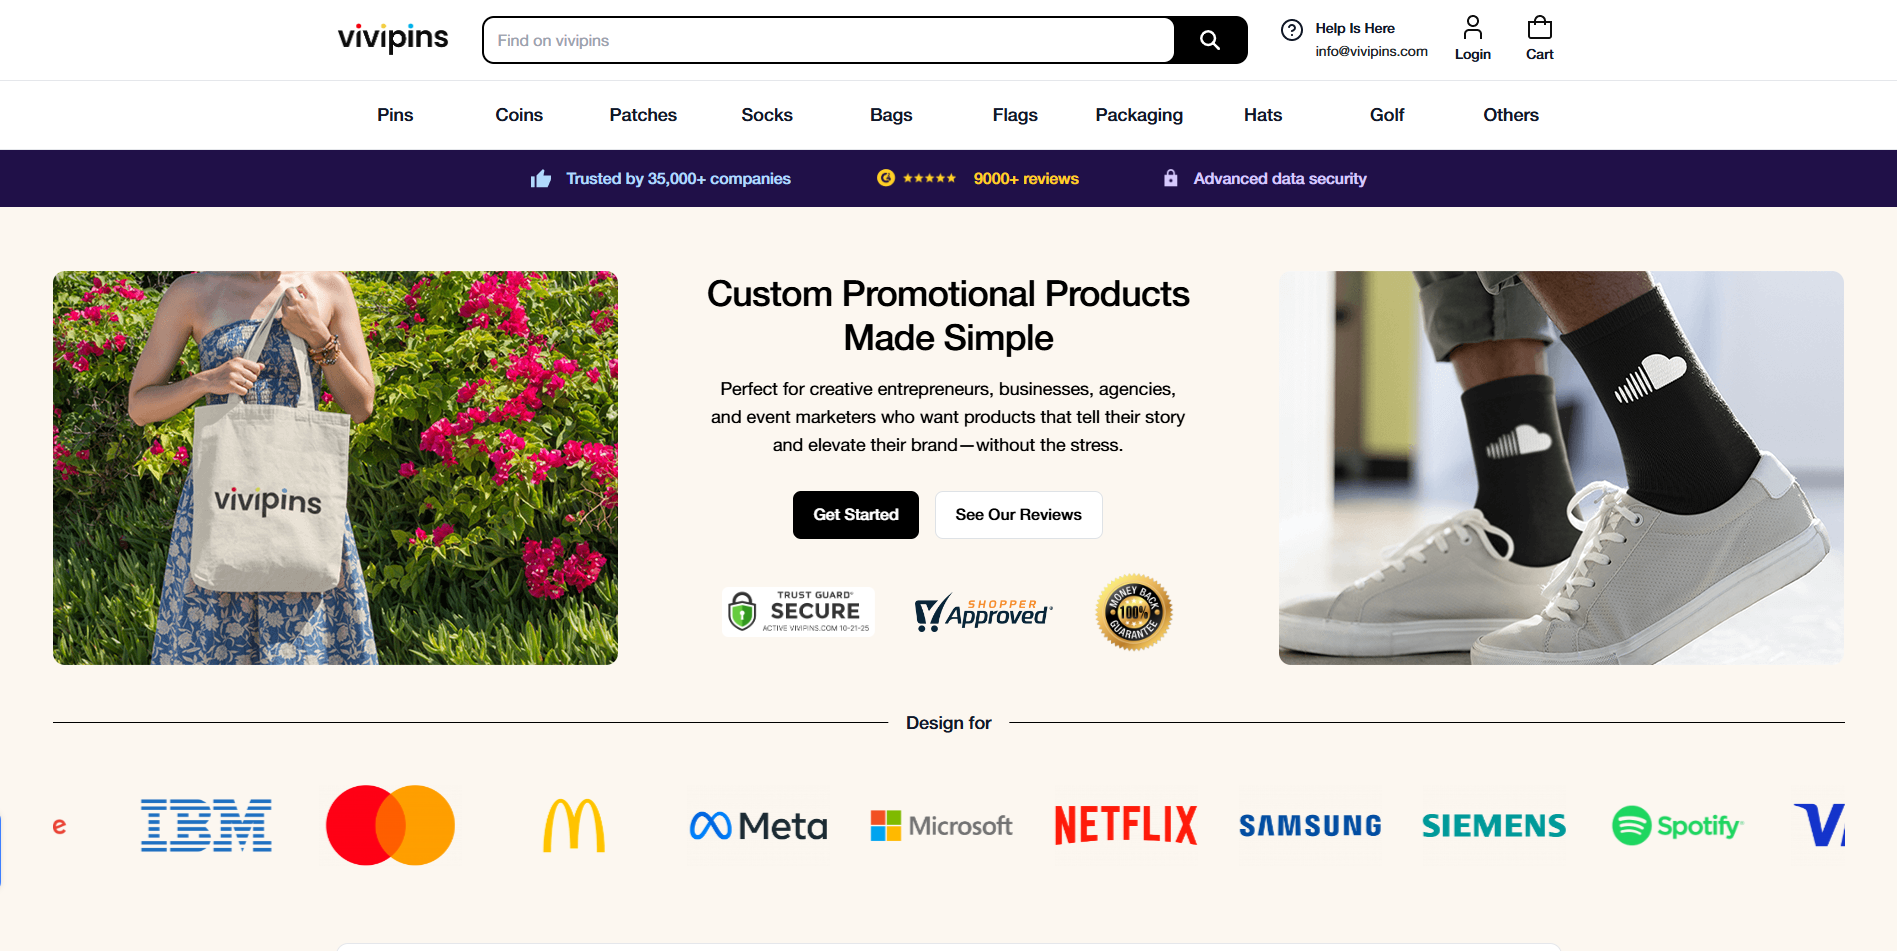This screenshot has width=1897, height=951.
Task: Click the Shopper Approved badge
Action: point(983,612)
